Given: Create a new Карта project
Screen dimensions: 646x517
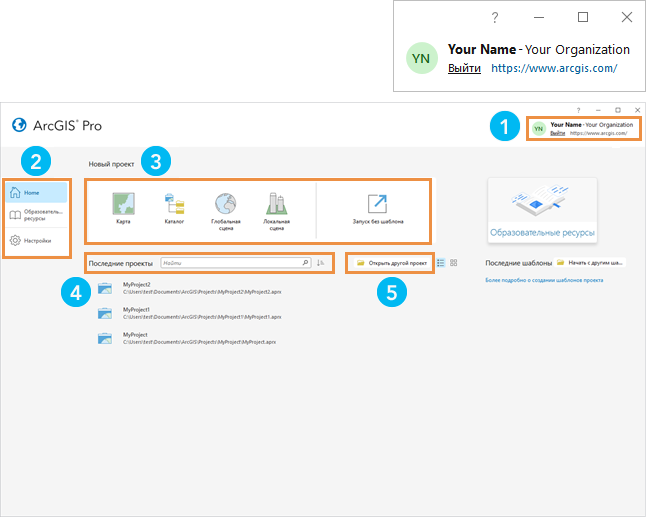Looking at the screenshot, I should click(x=124, y=208).
